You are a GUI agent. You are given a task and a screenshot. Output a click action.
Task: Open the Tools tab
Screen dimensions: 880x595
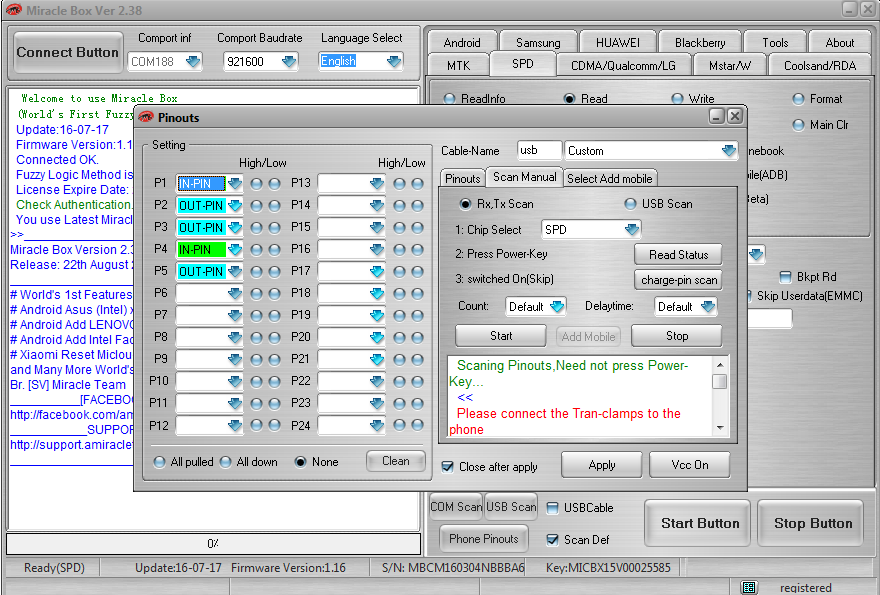775,43
